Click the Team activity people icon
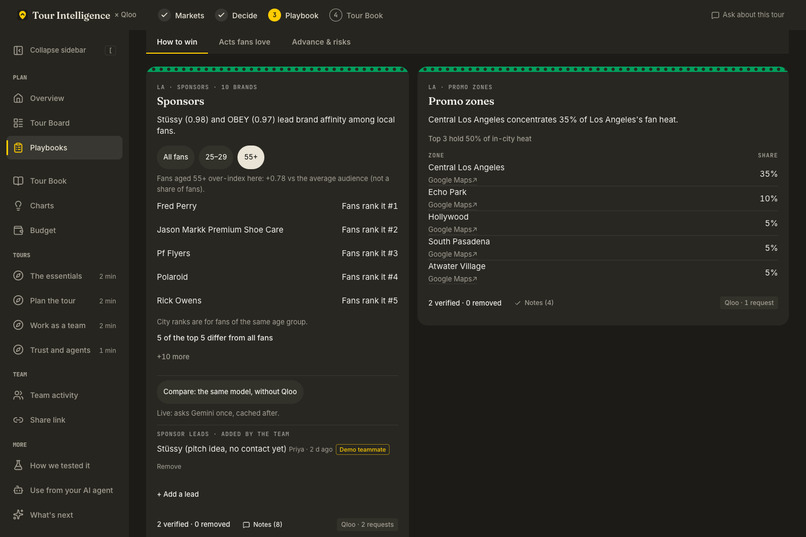The image size is (806, 537). pyautogui.click(x=18, y=395)
